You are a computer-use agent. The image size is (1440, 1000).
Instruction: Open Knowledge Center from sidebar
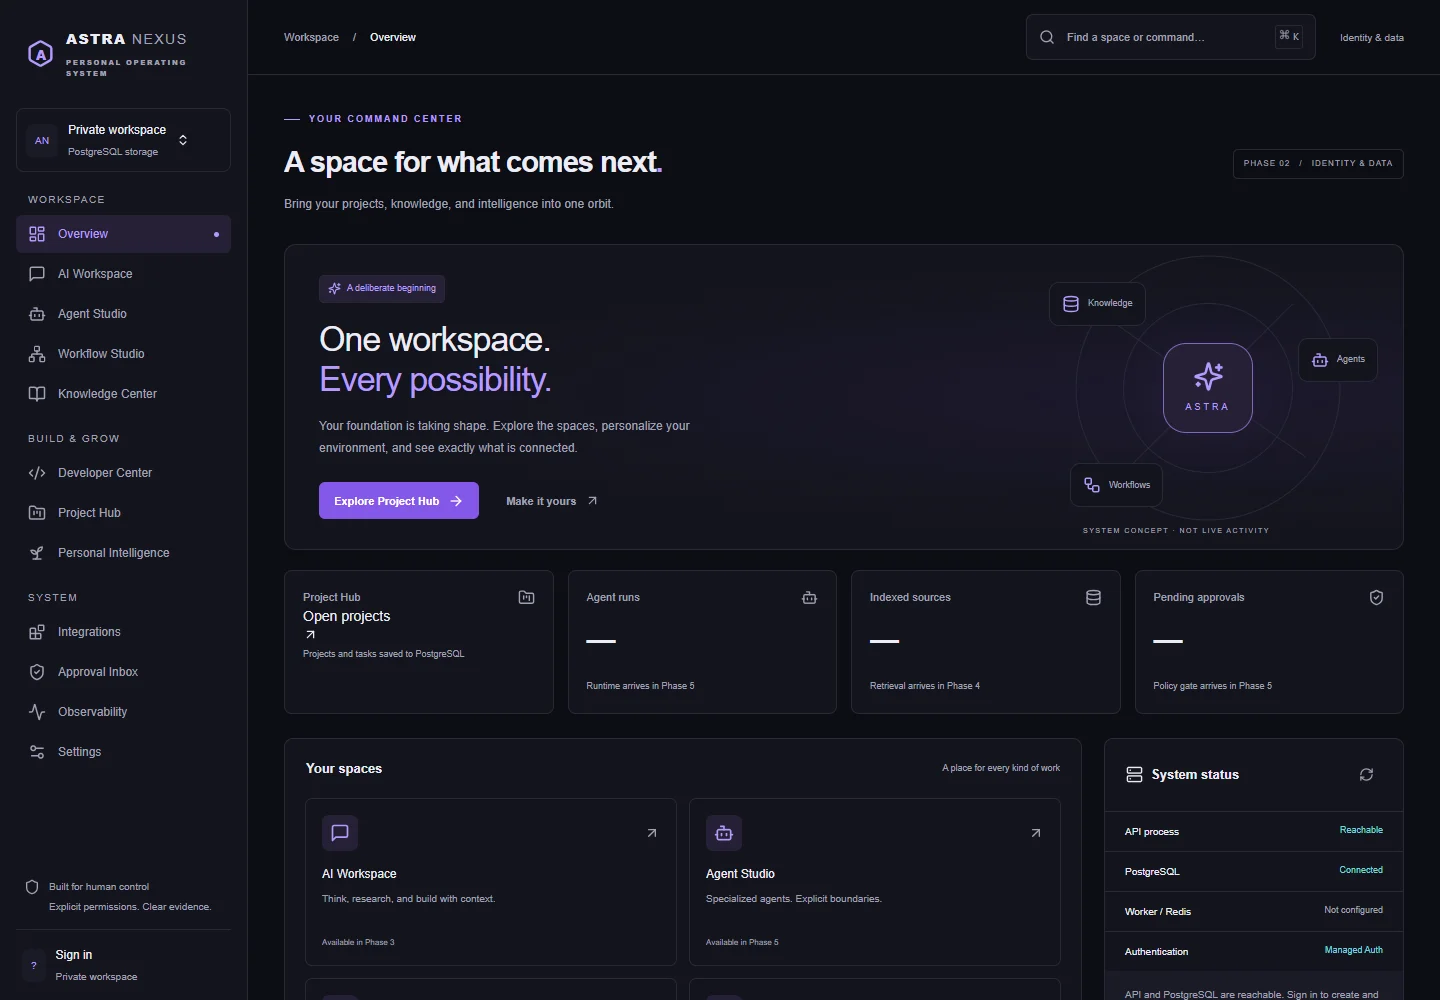pos(123,394)
